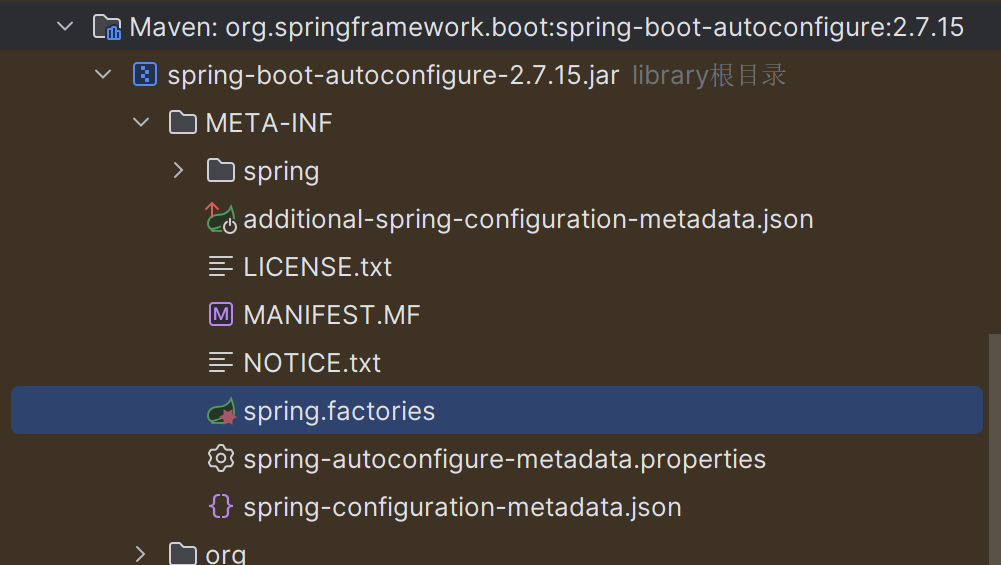Click the META-INF folder icon
The height and width of the screenshot is (565, 1001).
[x=183, y=123]
